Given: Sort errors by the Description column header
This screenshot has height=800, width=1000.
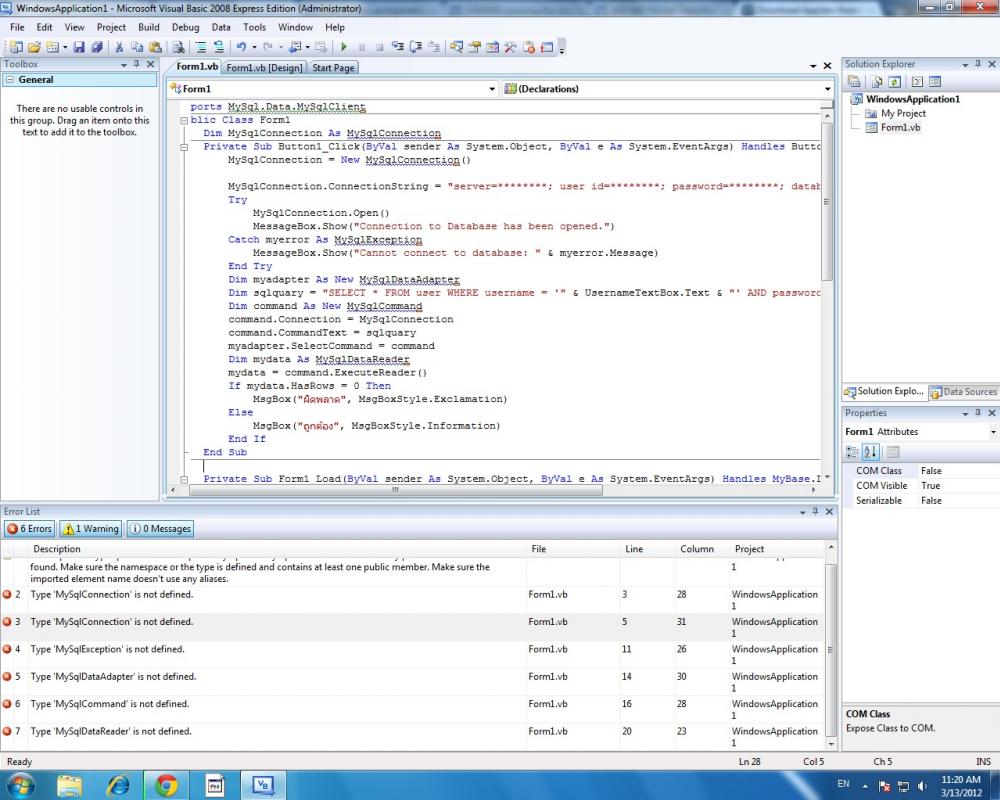Looking at the screenshot, I should 56,549.
